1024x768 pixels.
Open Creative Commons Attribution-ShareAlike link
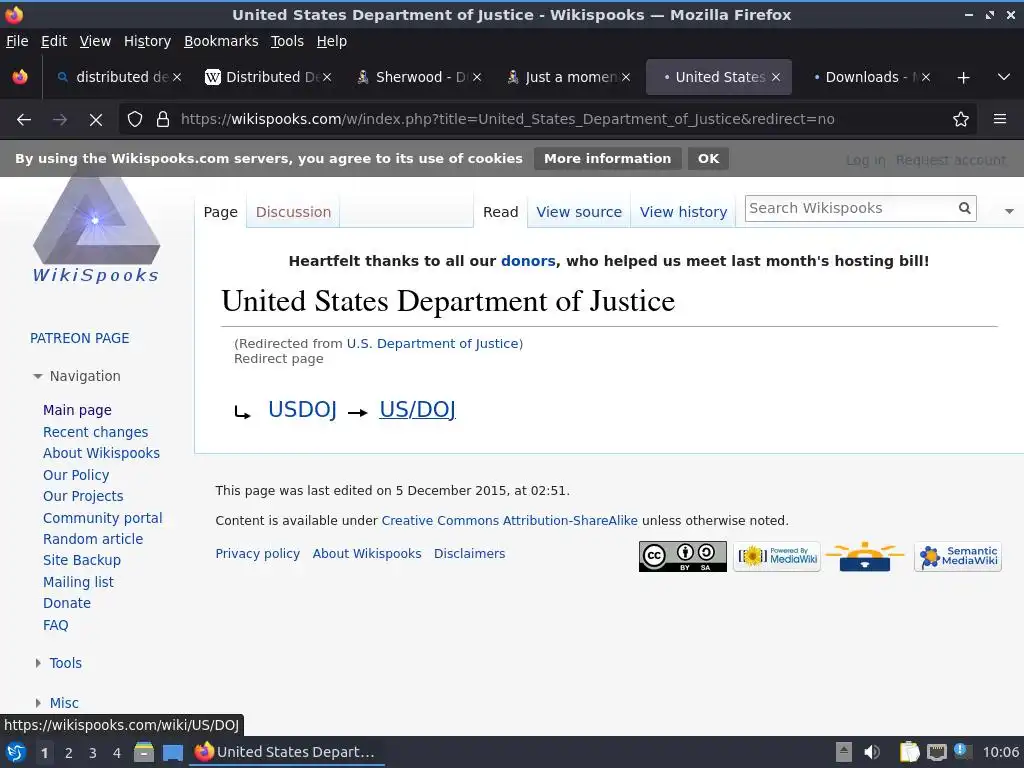tap(509, 520)
